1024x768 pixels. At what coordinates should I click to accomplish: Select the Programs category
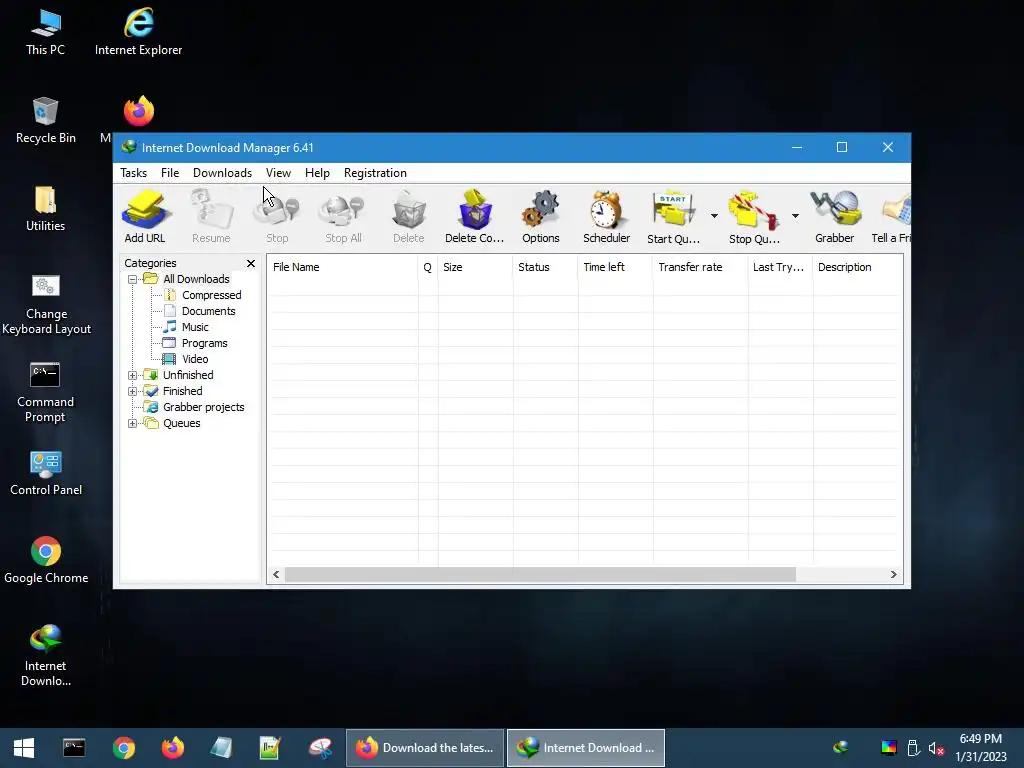tap(204, 343)
